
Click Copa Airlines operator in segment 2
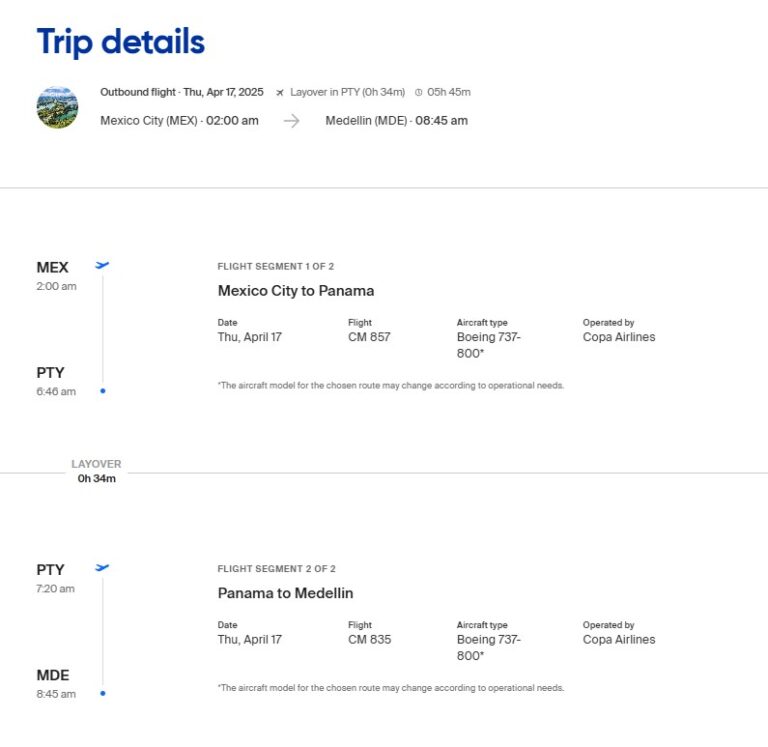click(619, 639)
